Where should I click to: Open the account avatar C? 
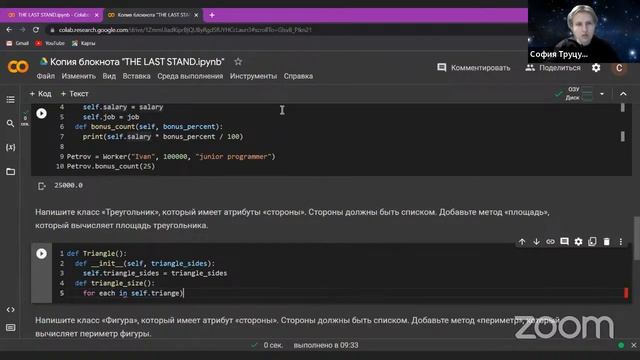[619, 68]
